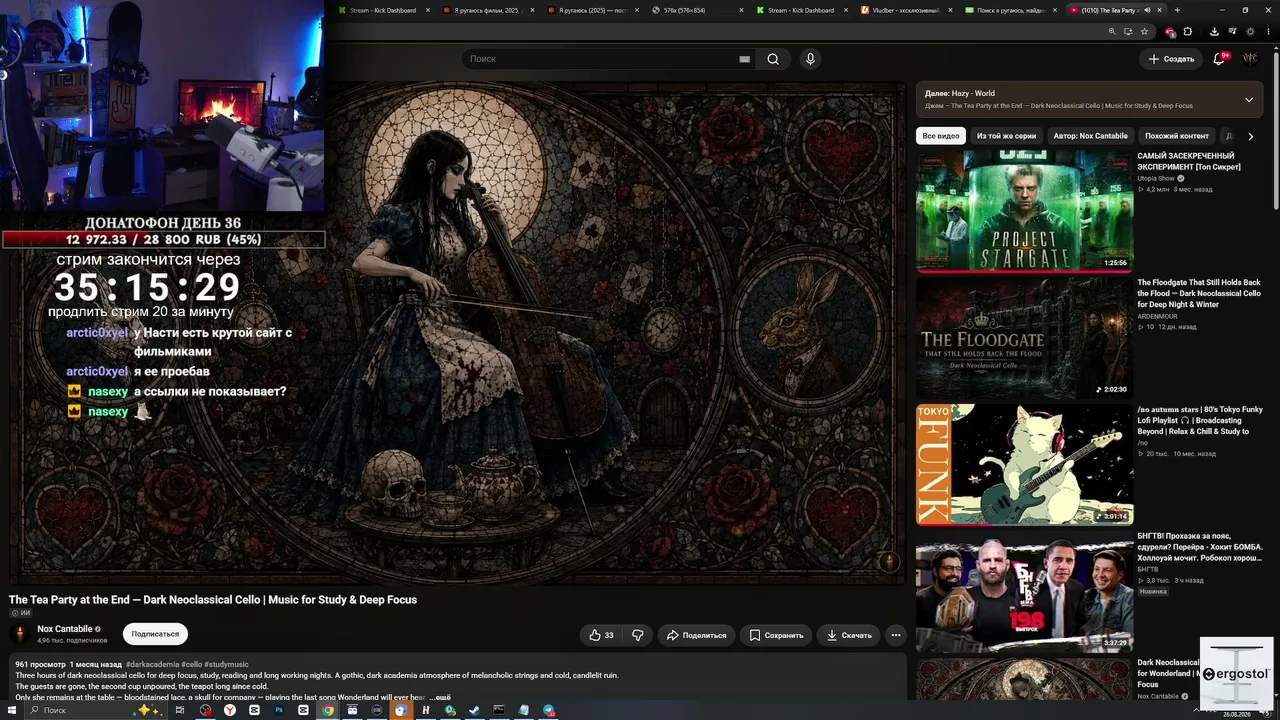Switch to the 'Vludber' browser tab
This screenshot has width=1280, height=720.
click(x=905, y=10)
